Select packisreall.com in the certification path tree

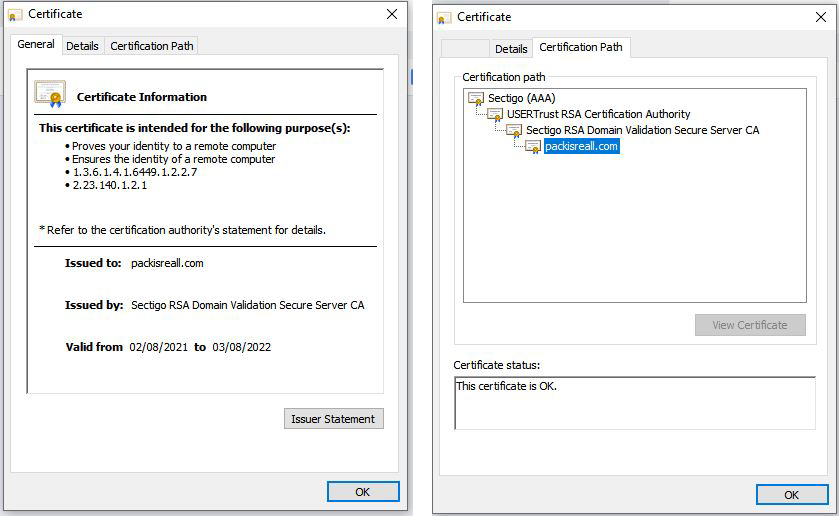582,147
